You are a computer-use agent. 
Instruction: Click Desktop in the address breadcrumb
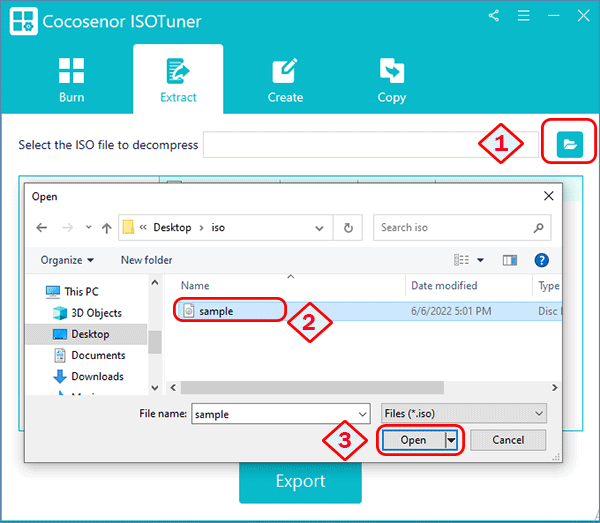coord(172,228)
